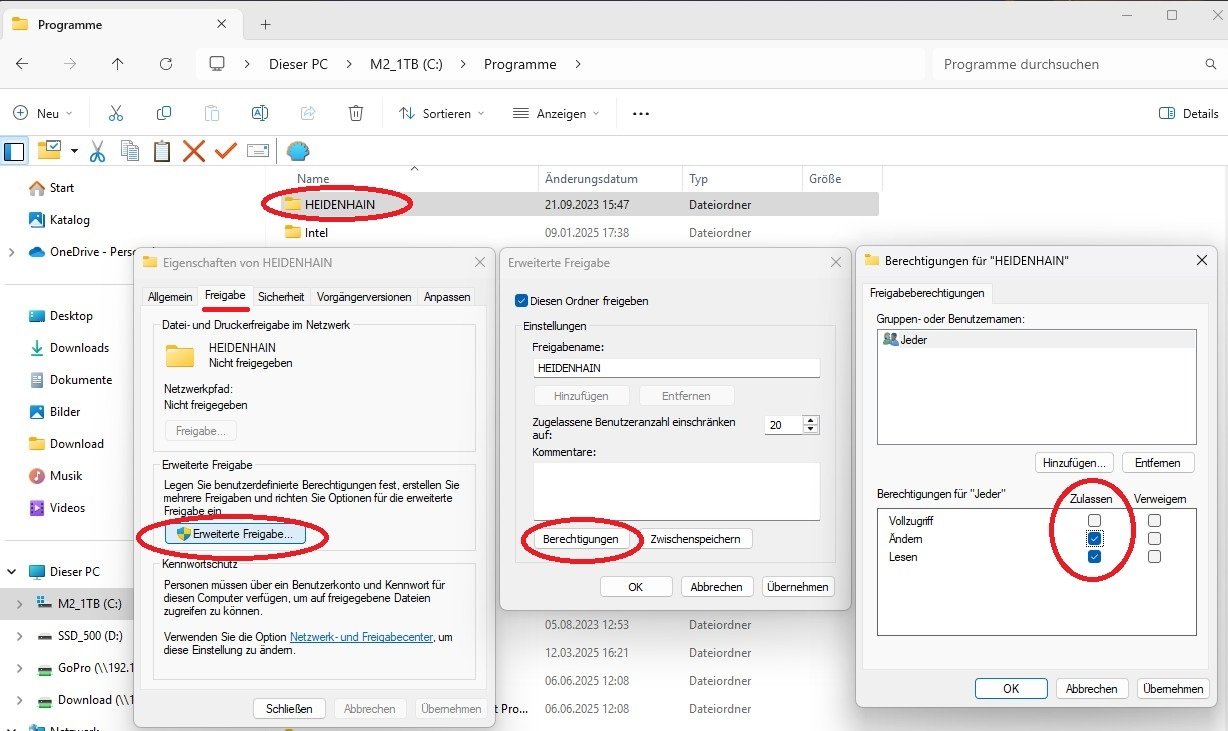Go back with the left arrow
Image resolution: width=1228 pixels, height=731 pixels.
click(22, 64)
